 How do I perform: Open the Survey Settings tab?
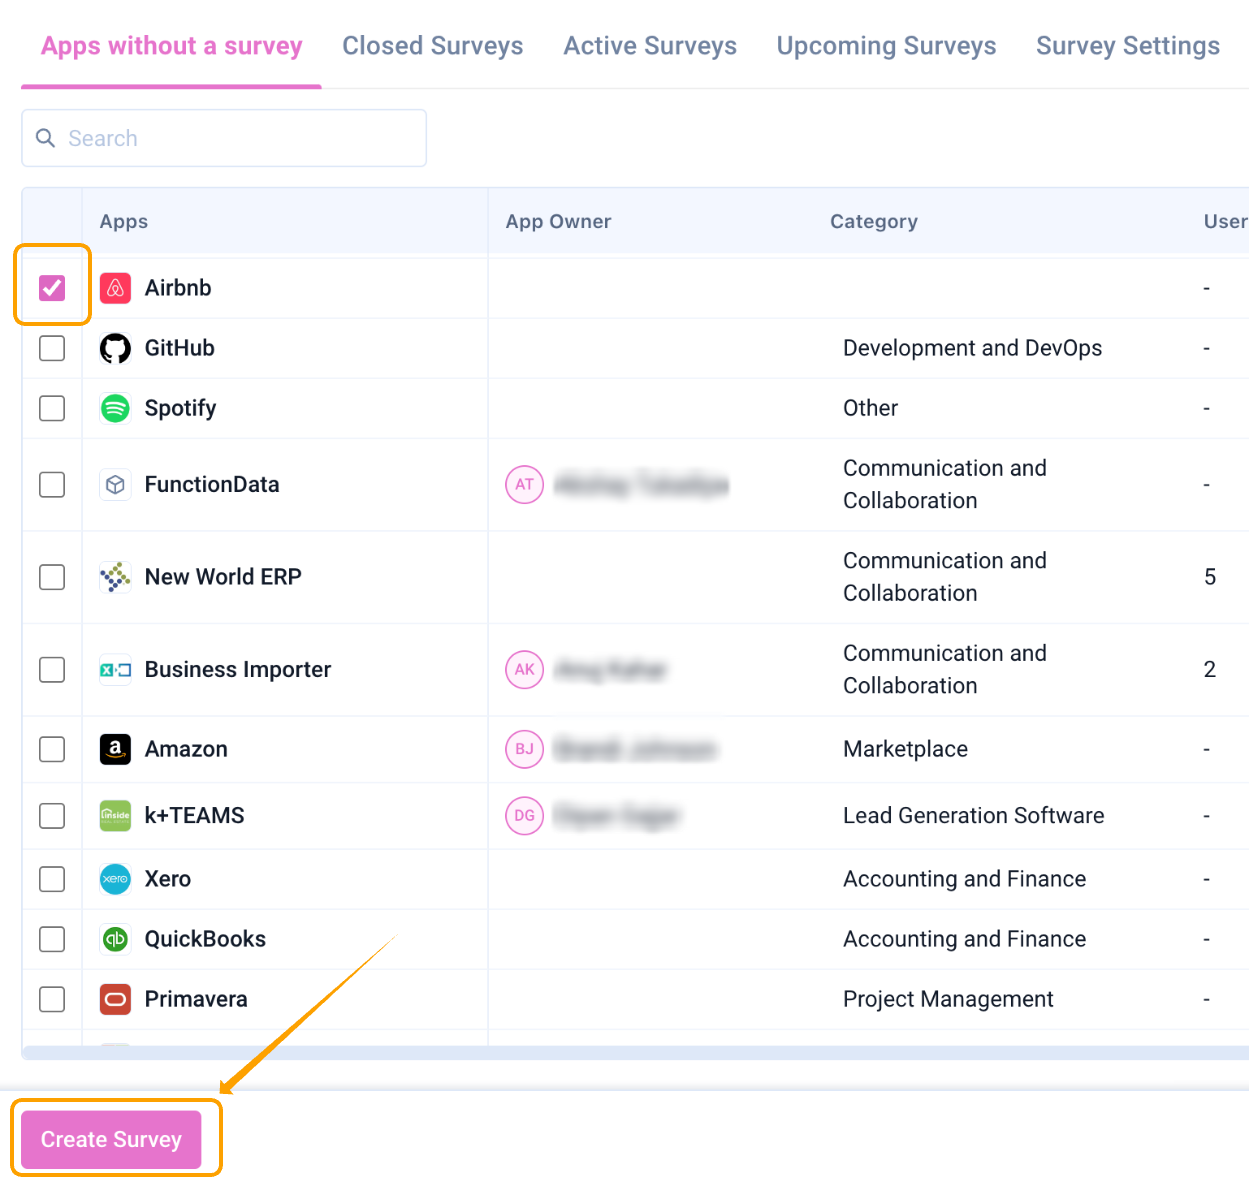[1128, 47]
